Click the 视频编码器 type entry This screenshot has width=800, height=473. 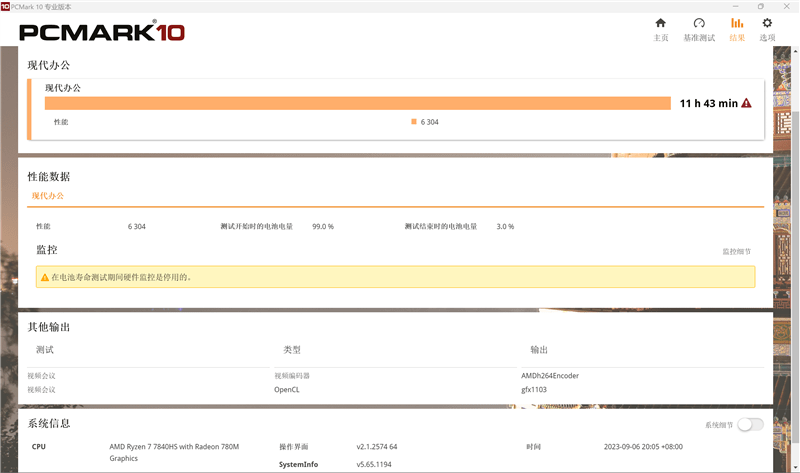point(292,376)
